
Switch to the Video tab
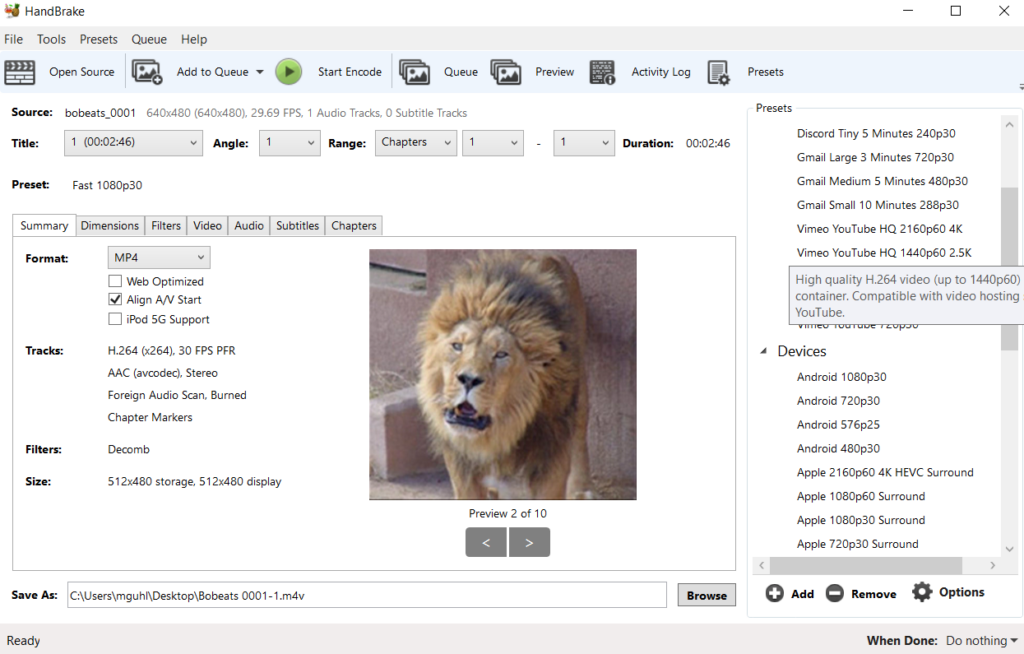(207, 226)
